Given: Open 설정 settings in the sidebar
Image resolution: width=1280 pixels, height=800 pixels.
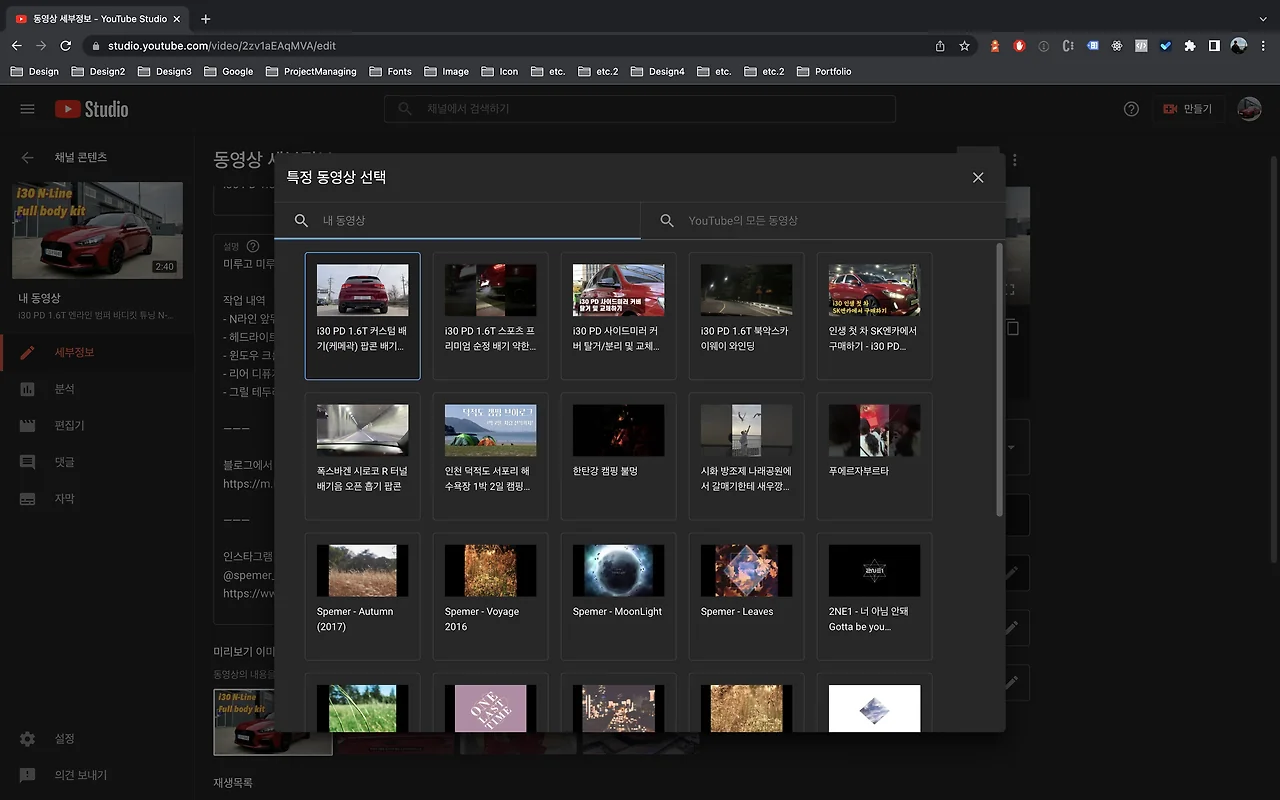Looking at the screenshot, I should [x=64, y=738].
